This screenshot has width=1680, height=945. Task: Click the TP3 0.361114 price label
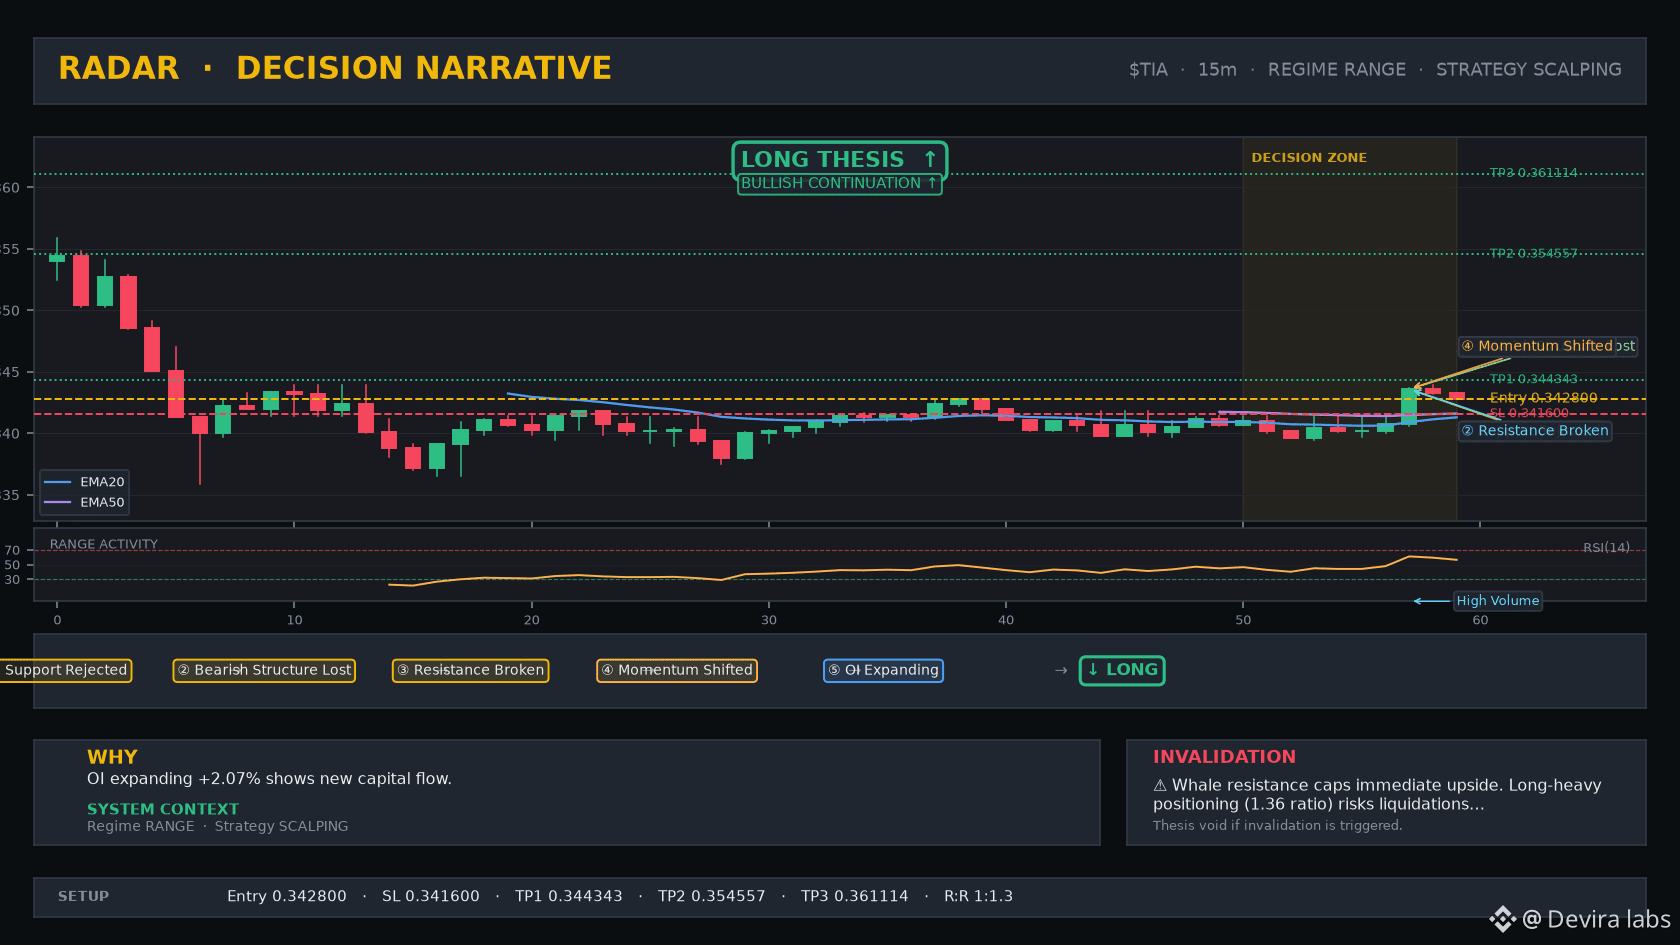(1533, 173)
